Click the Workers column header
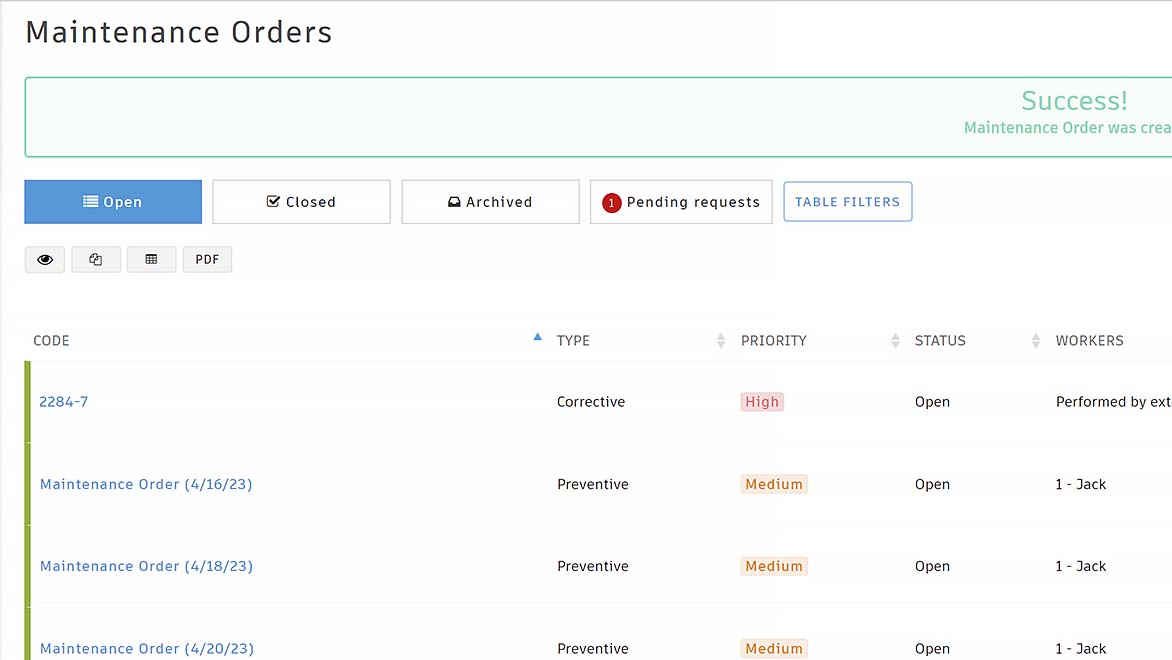The width and height of the screenshot is (1172, 660). (1090, 341)
